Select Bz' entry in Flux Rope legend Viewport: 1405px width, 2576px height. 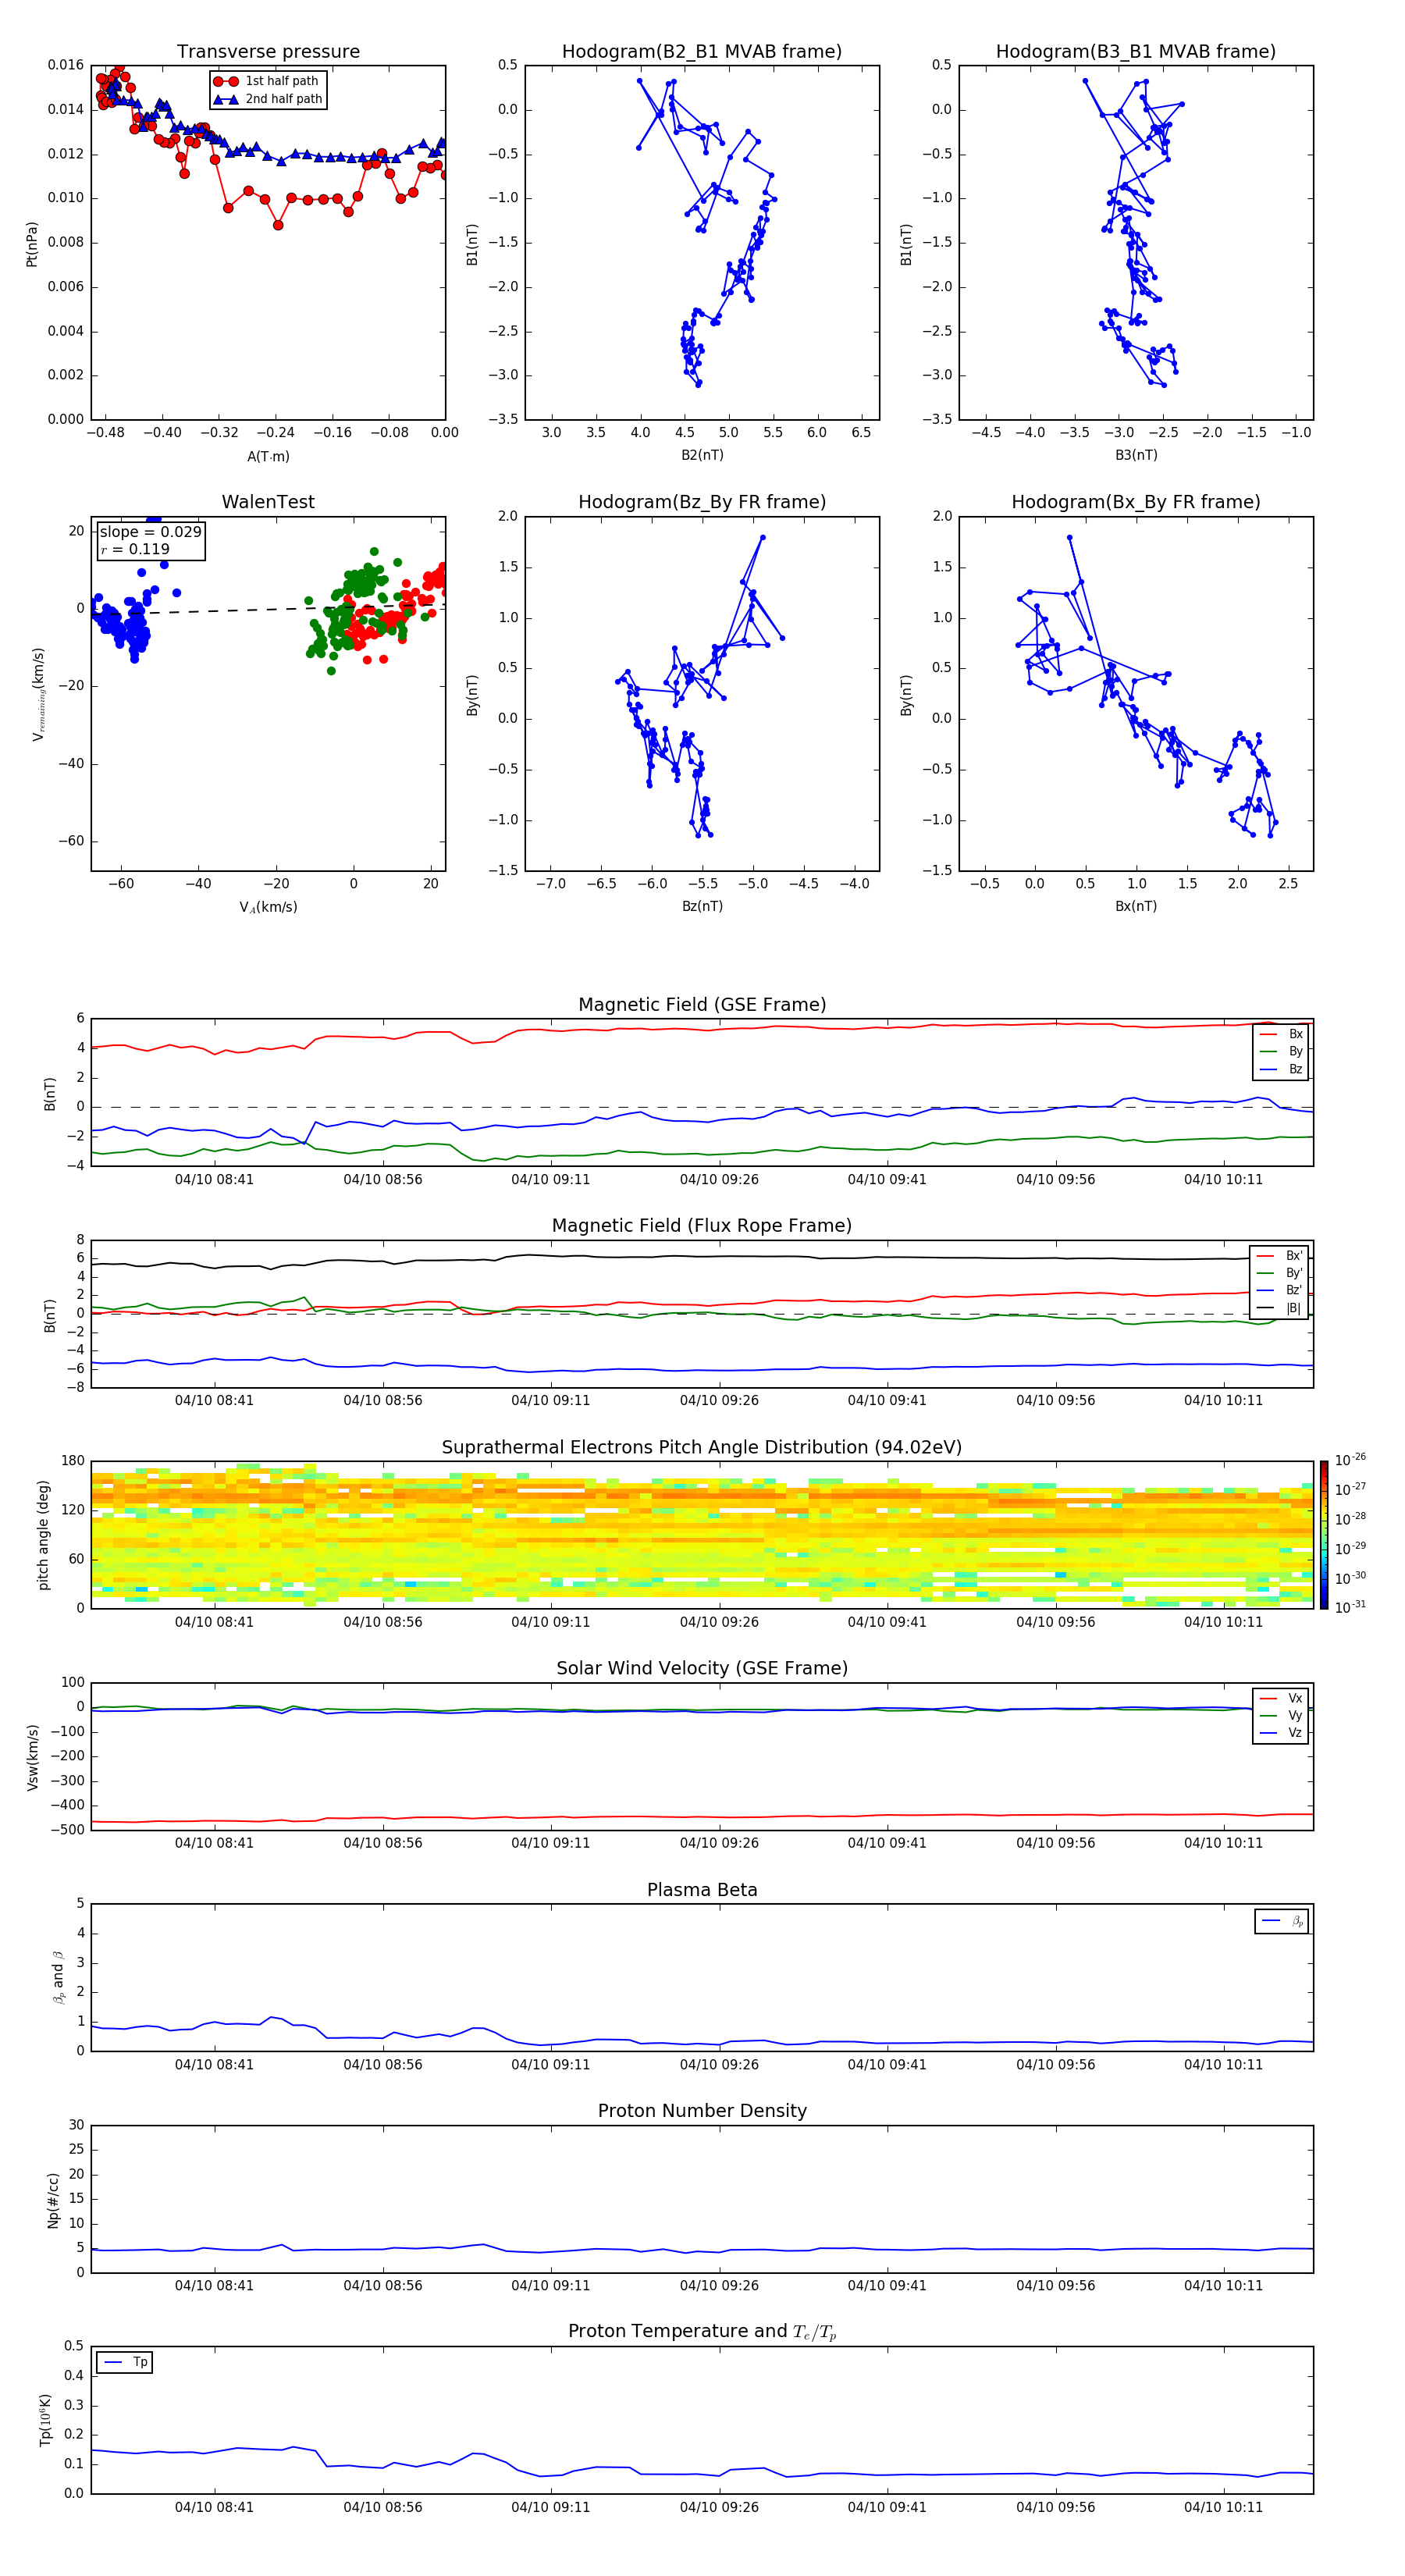tap(1280, 1290)
